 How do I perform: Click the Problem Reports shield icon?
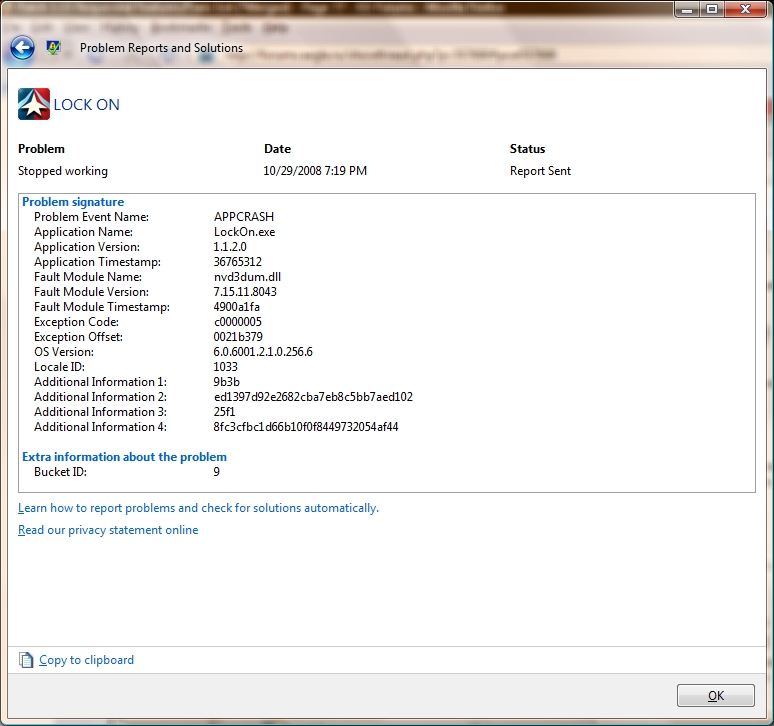click(53, 47)
